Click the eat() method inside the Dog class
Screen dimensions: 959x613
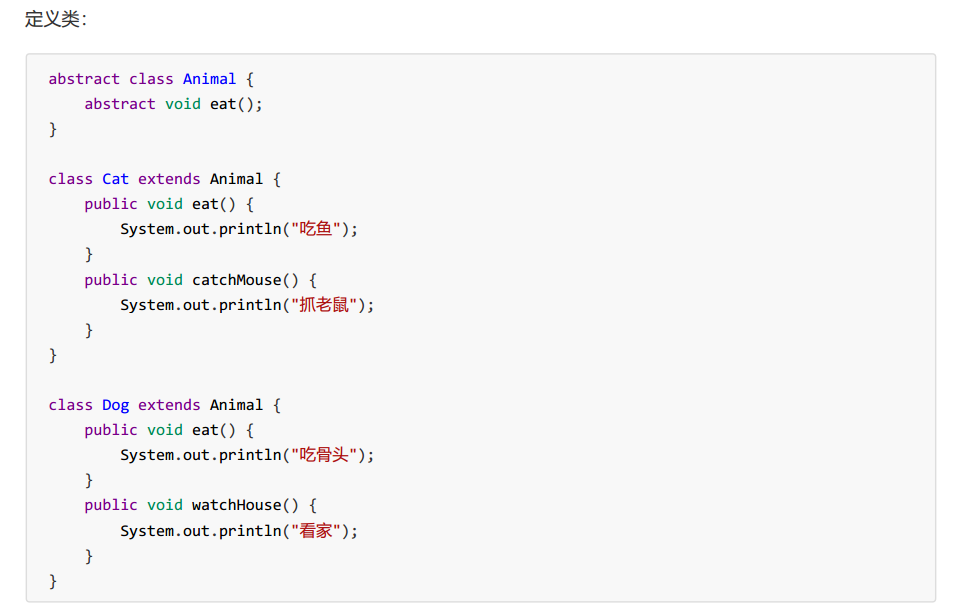click(x=213, y=430)
